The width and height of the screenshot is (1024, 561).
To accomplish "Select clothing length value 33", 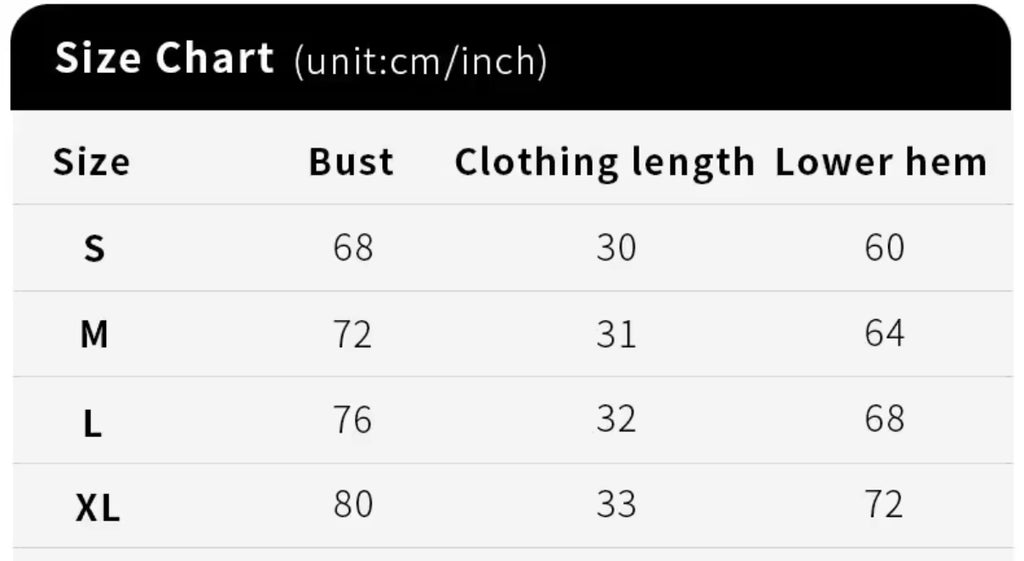I will [x=616, y=505].
